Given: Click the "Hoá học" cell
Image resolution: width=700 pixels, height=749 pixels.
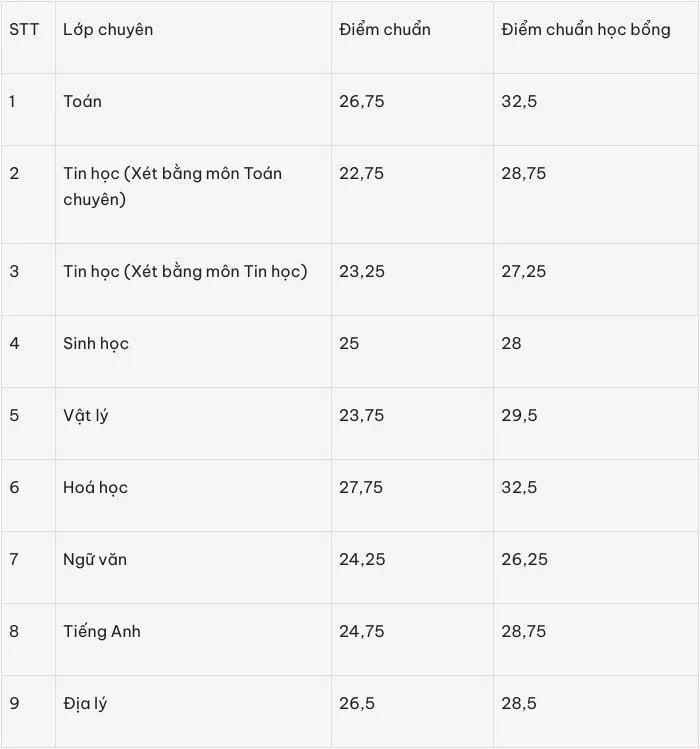Looking at the screenshot, I should [193, 495].
